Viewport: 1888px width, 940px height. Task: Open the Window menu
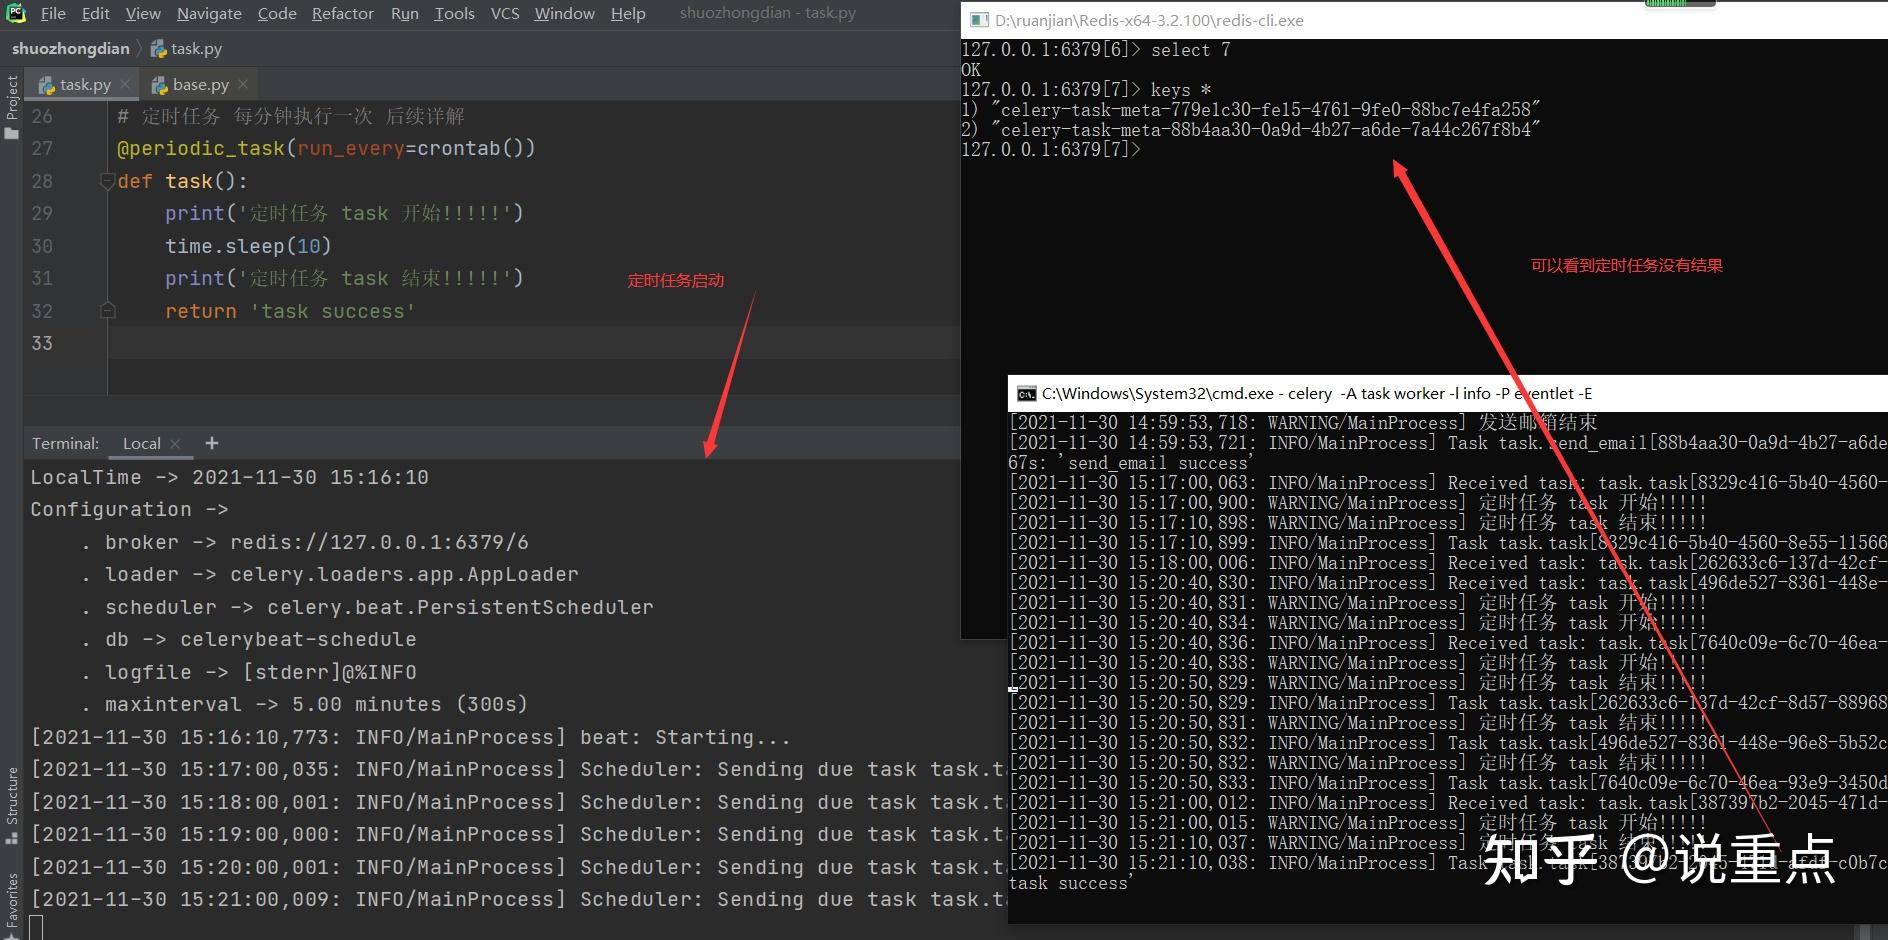point(564,13)
